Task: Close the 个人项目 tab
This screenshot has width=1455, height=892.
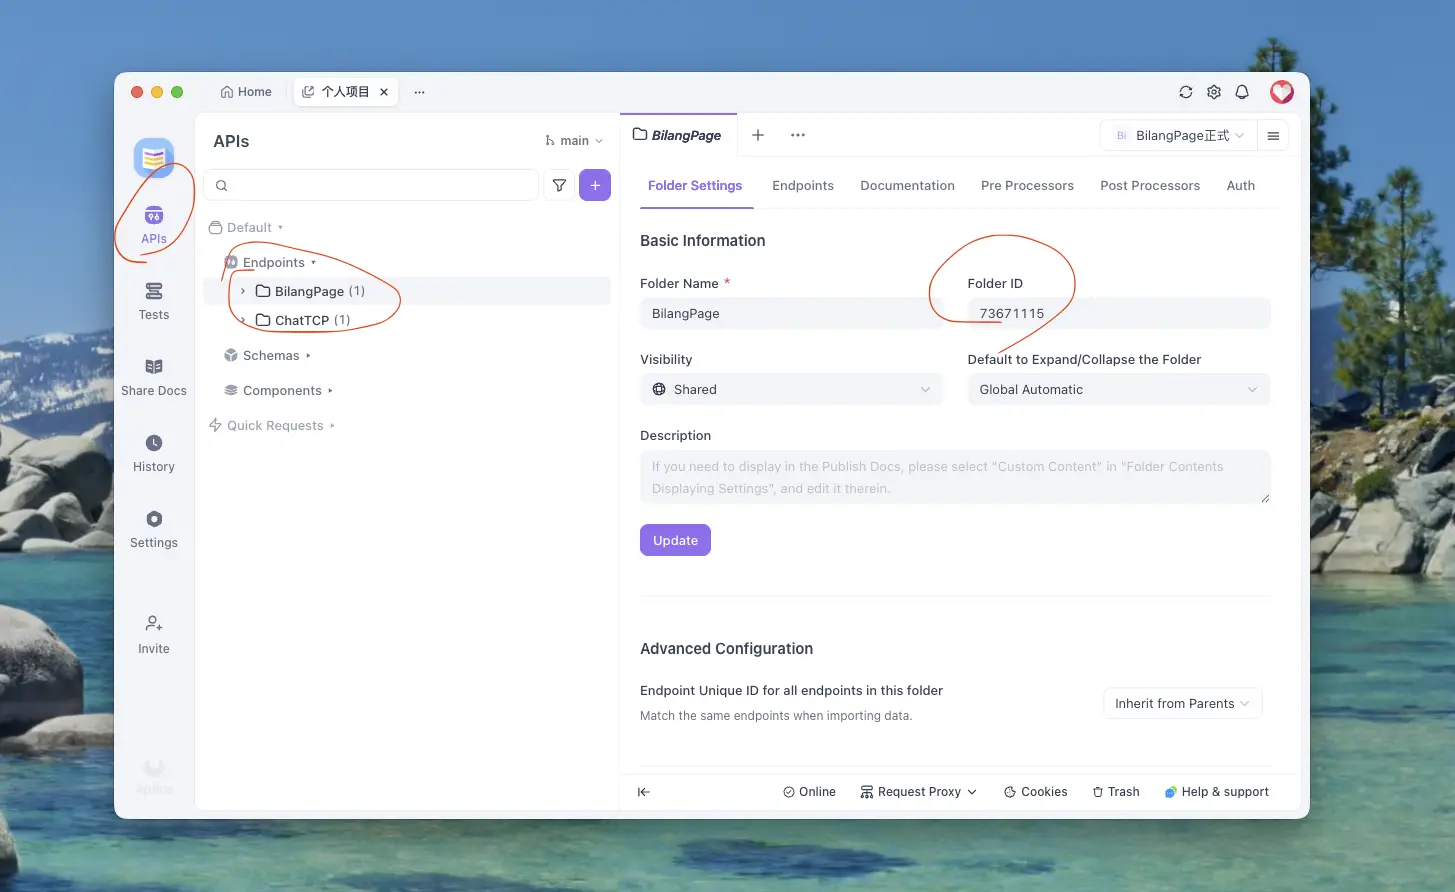Action: pos(384,92)
